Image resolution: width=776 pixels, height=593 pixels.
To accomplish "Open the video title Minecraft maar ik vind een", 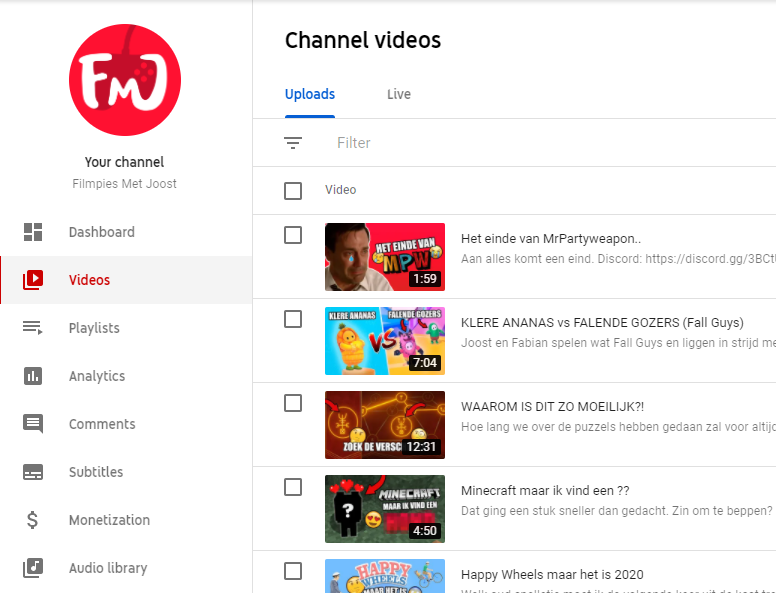I will click(x=544, y=491).
